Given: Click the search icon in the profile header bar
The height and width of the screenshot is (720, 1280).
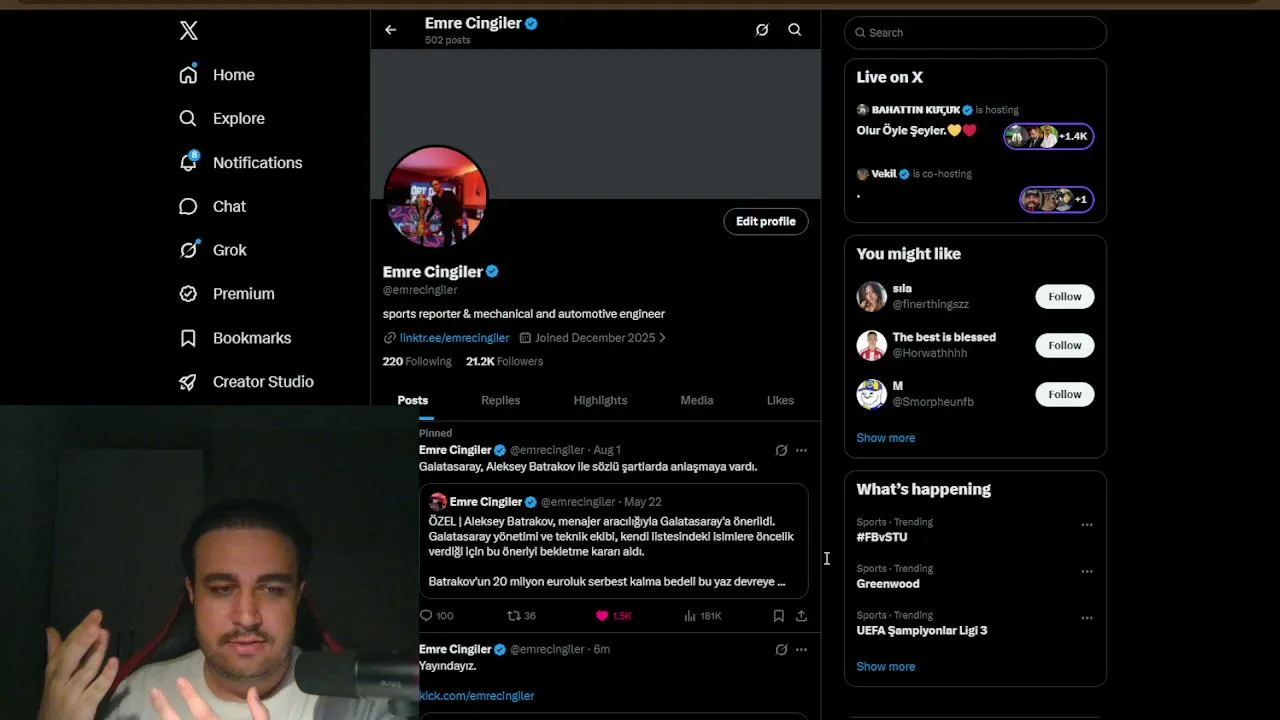Looking at the screenshot, I should (x=795, y=30).
